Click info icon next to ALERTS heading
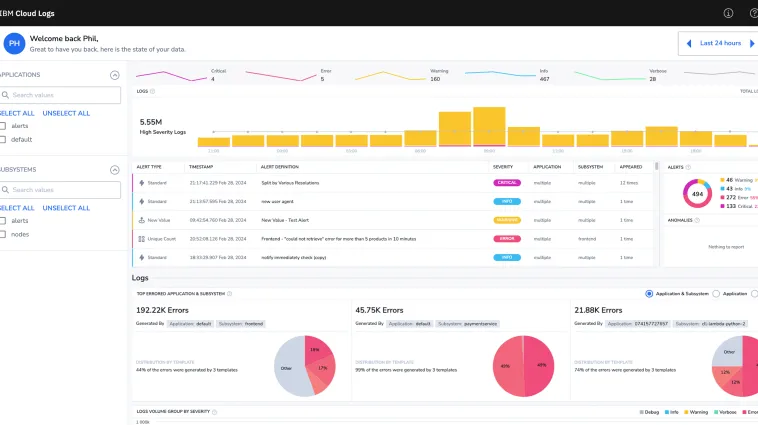 click(688, 167)
